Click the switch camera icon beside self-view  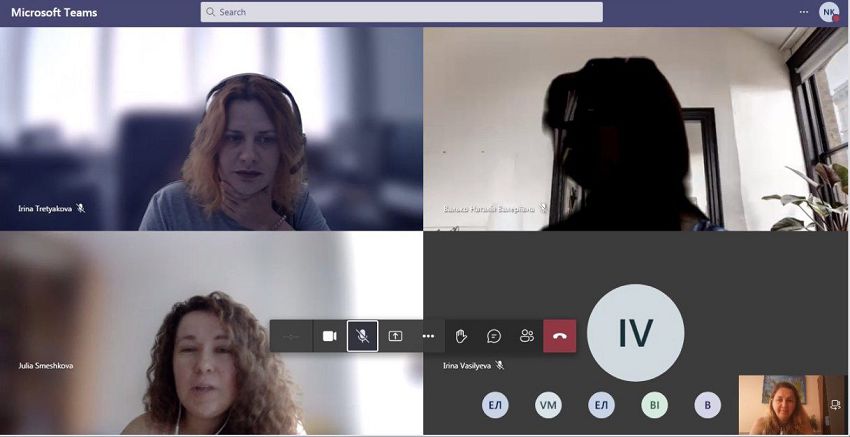pyautogui.click(x=835, y=405)
